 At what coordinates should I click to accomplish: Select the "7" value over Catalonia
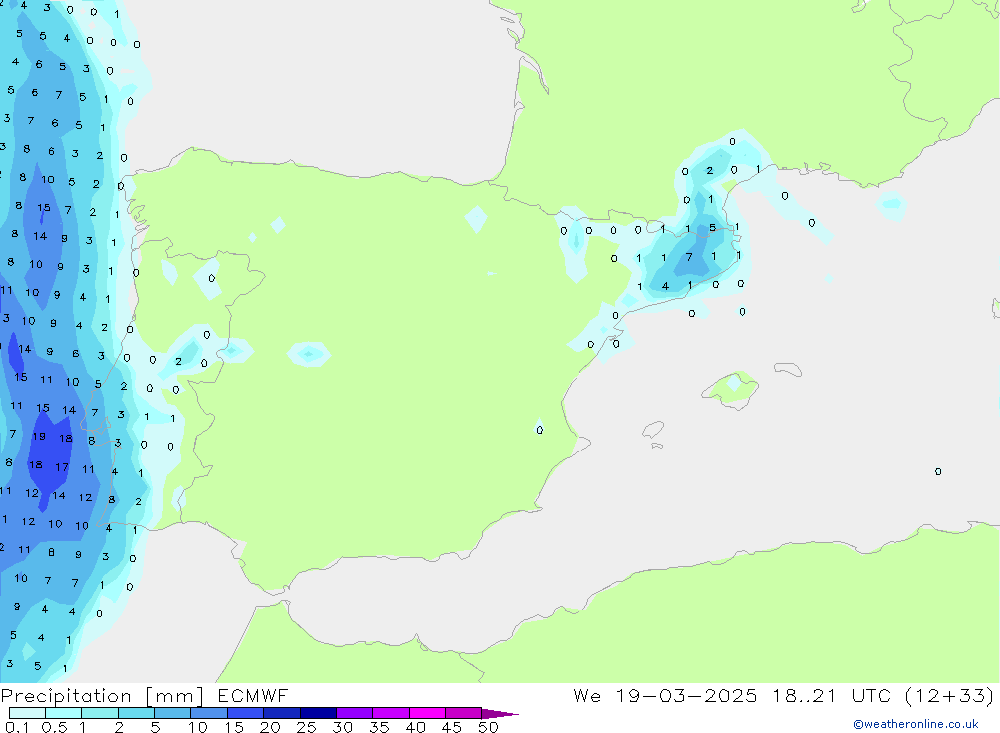tap(689, 257)
